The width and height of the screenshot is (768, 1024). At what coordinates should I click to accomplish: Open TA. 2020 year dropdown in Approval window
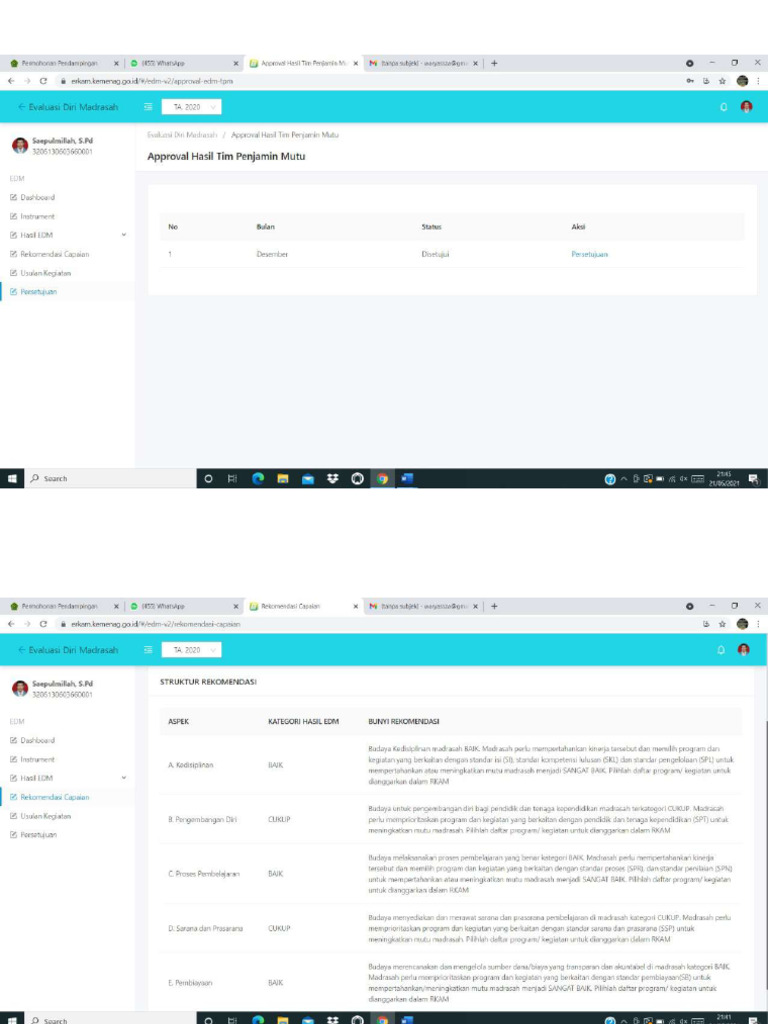click(x=191, y=107)
